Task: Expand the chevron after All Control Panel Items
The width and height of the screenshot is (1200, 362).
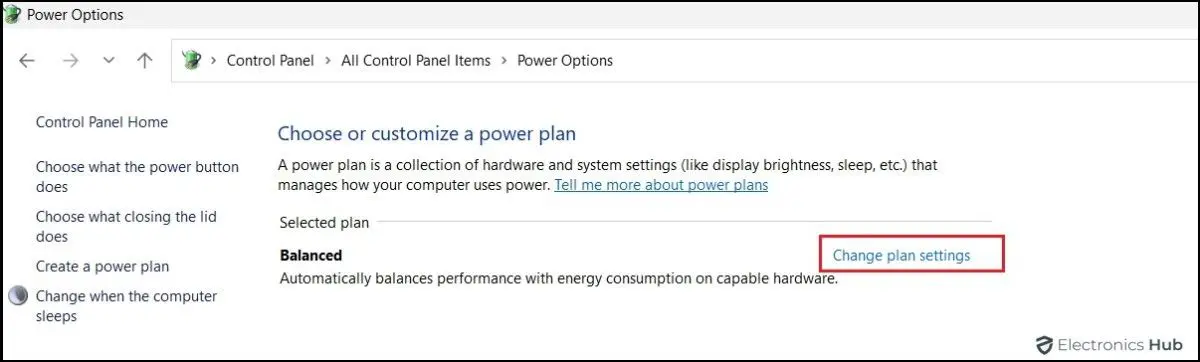Action: point(504,61)
